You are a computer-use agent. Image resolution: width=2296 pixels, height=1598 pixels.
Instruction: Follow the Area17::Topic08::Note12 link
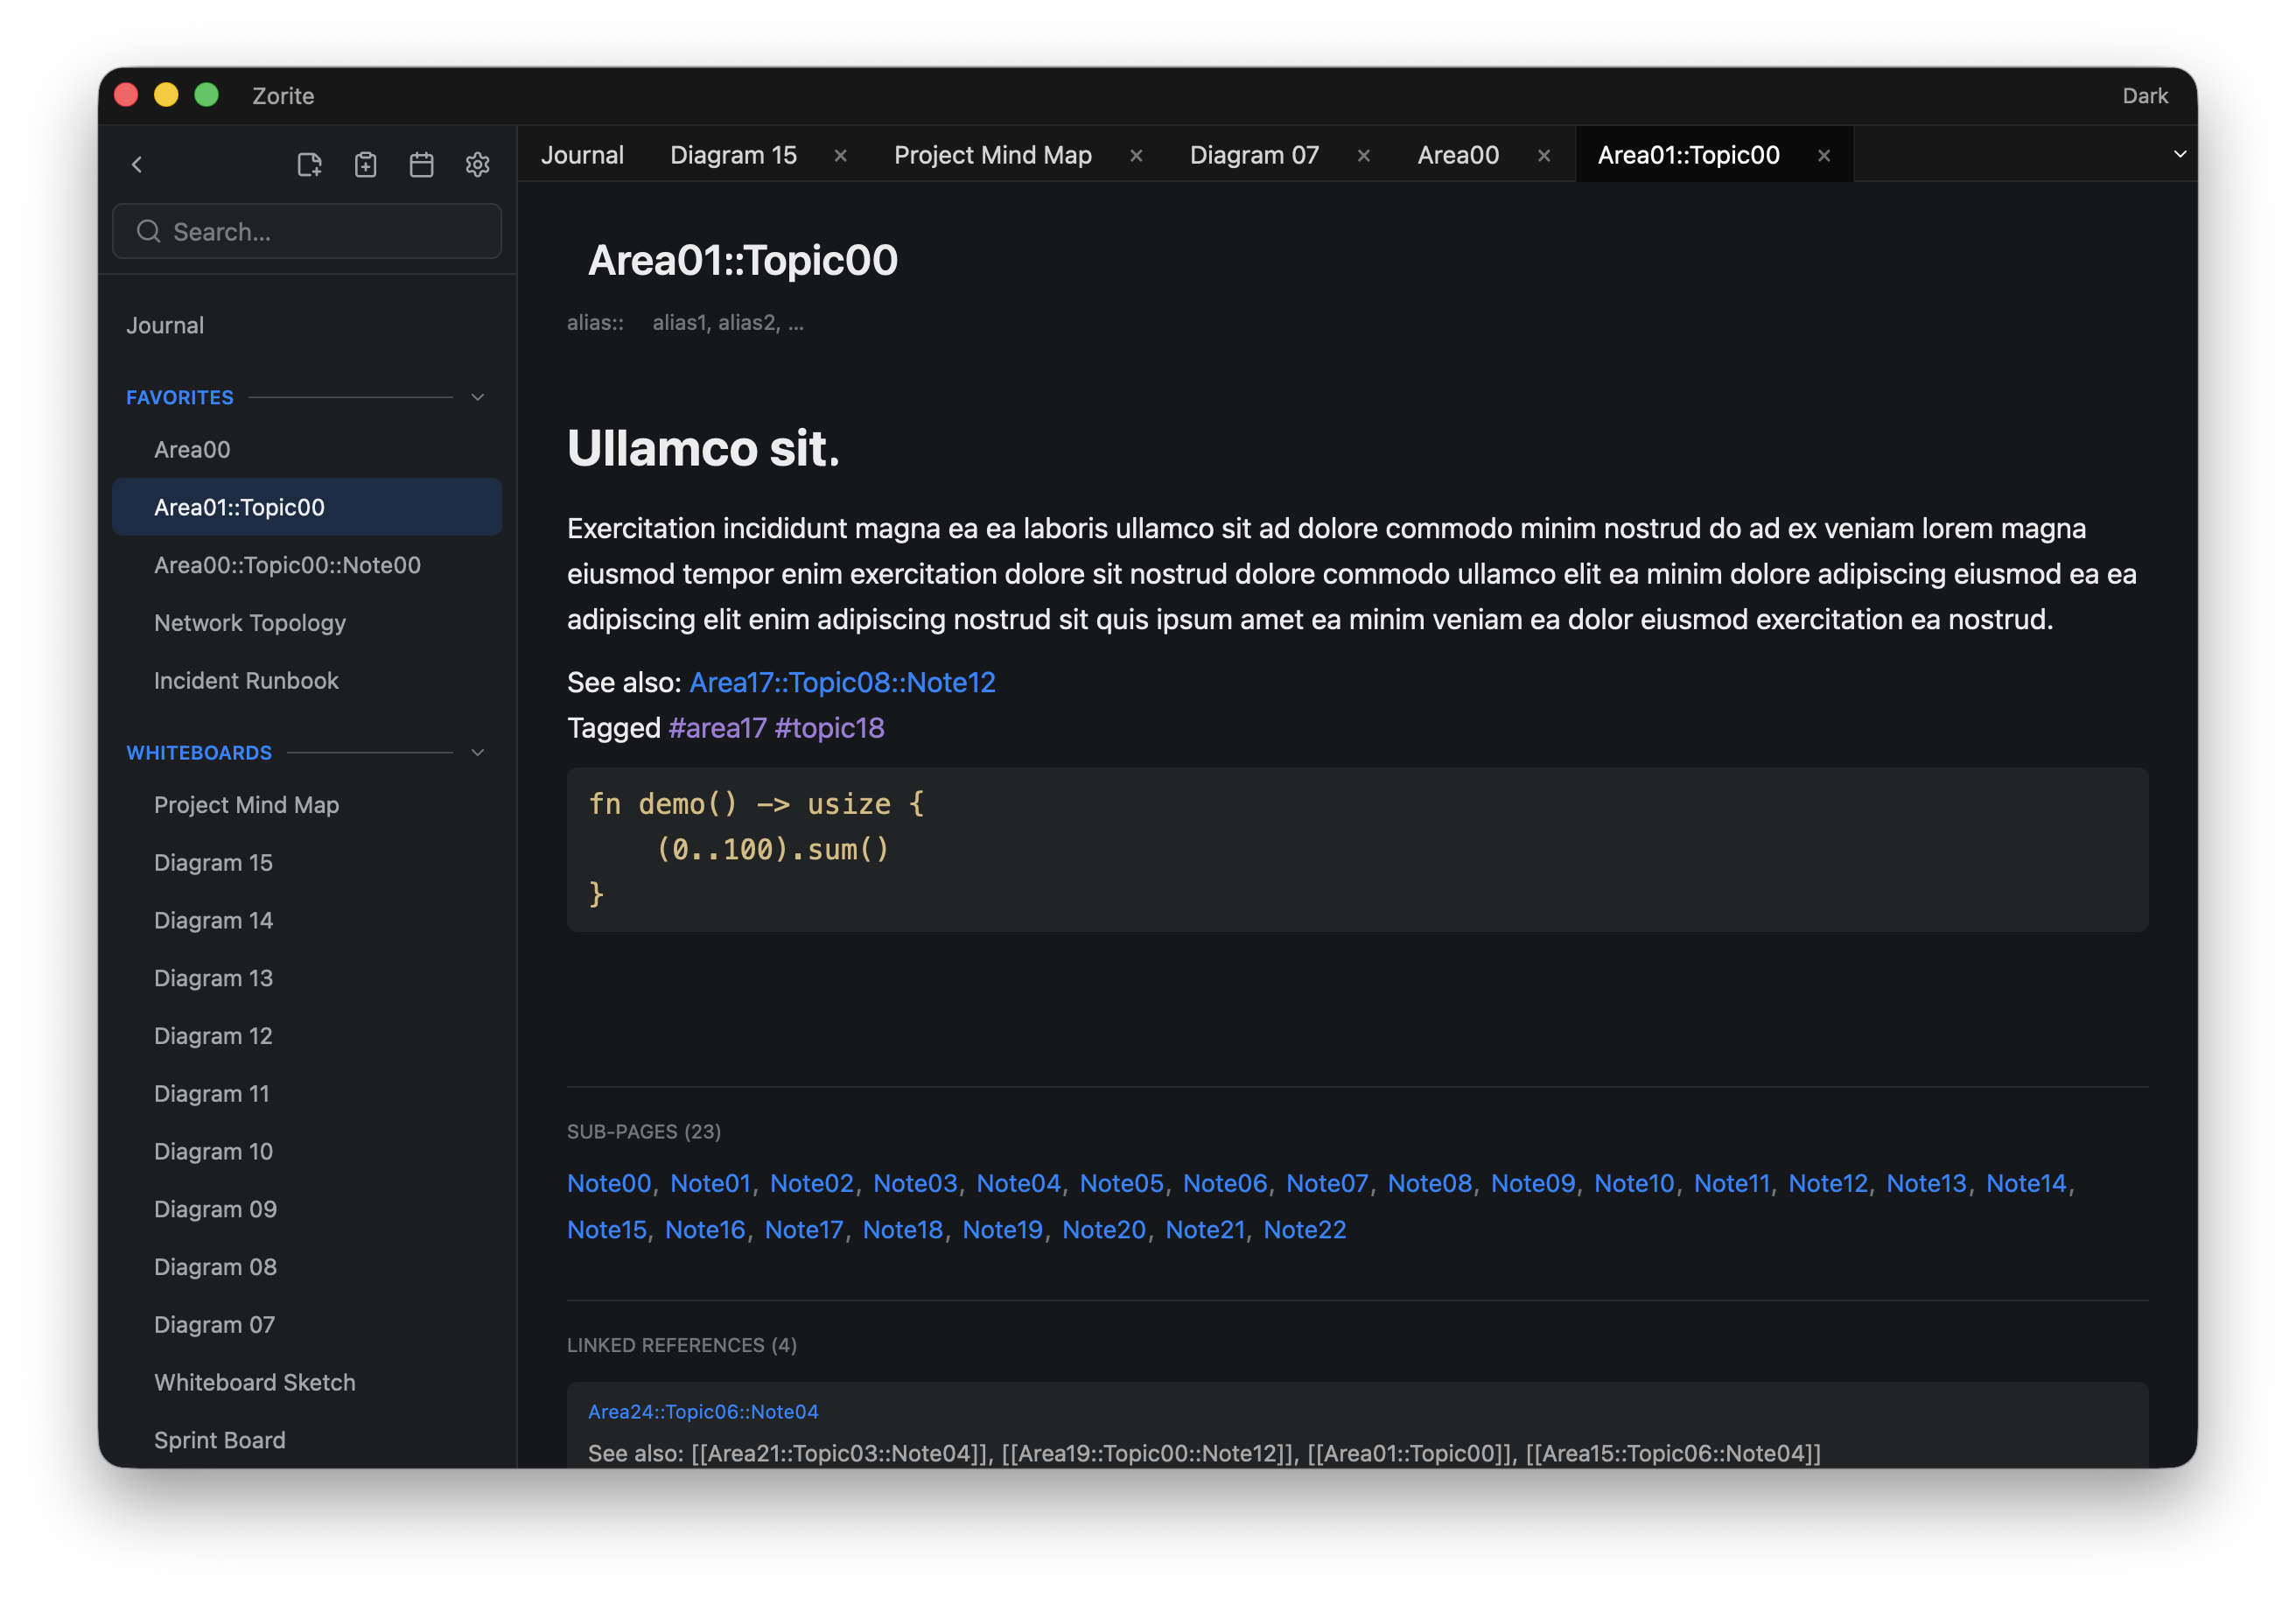pos(842,682)
